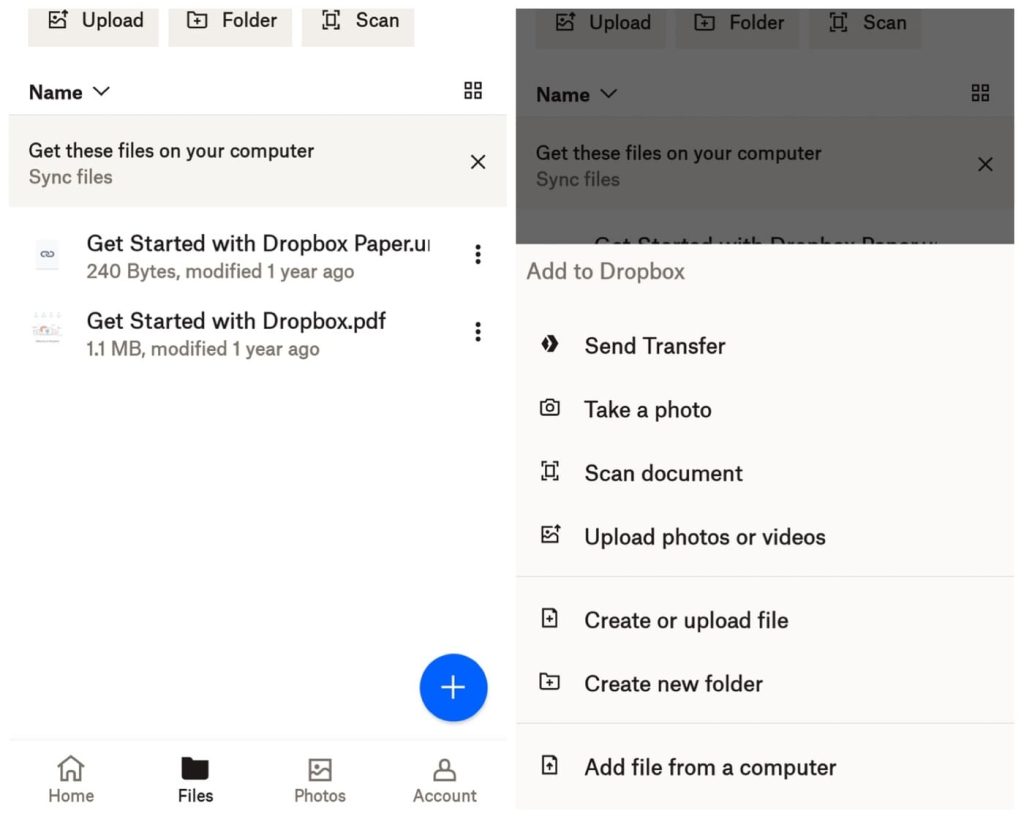Go to Photos tab

point(320,779)
